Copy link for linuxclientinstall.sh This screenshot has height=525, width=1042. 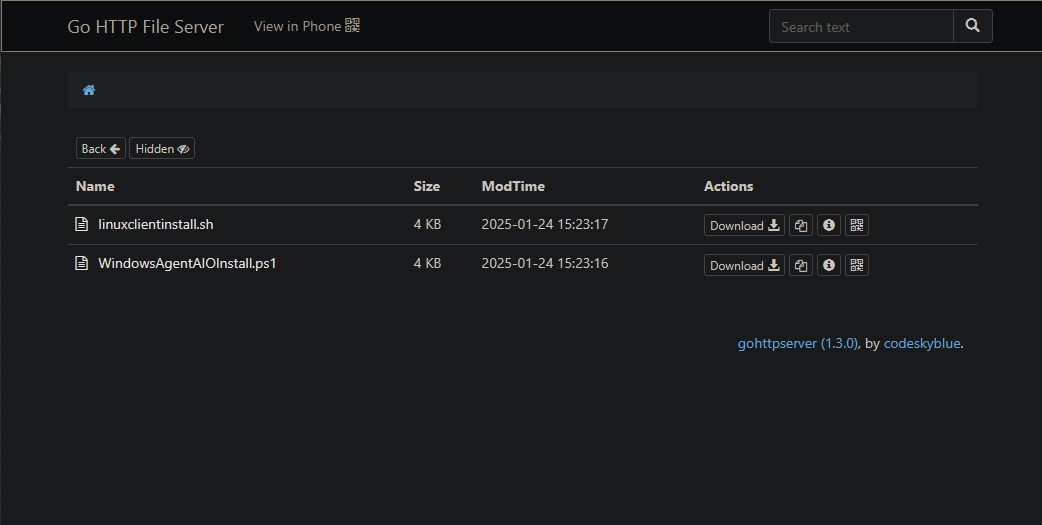(x=801, y=225)
